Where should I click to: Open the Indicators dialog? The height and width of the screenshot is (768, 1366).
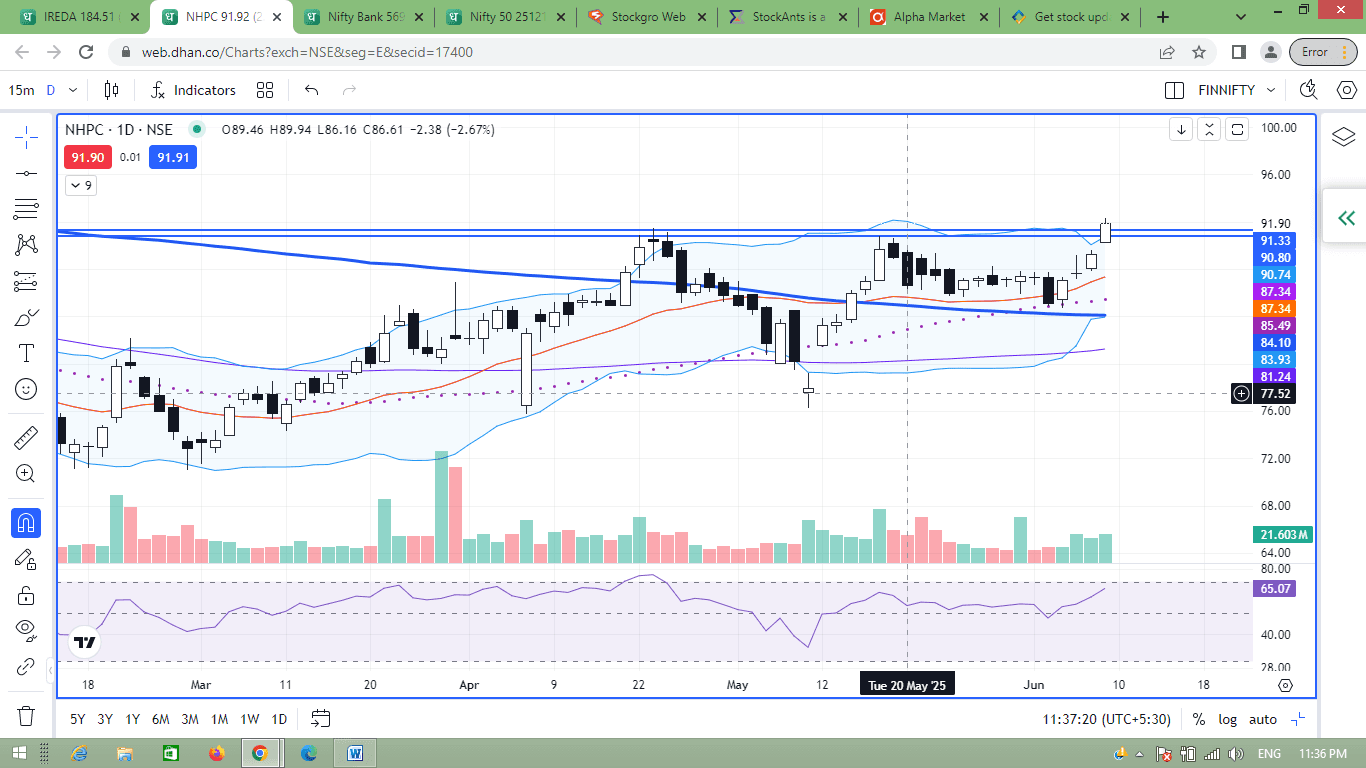[193, 90]
